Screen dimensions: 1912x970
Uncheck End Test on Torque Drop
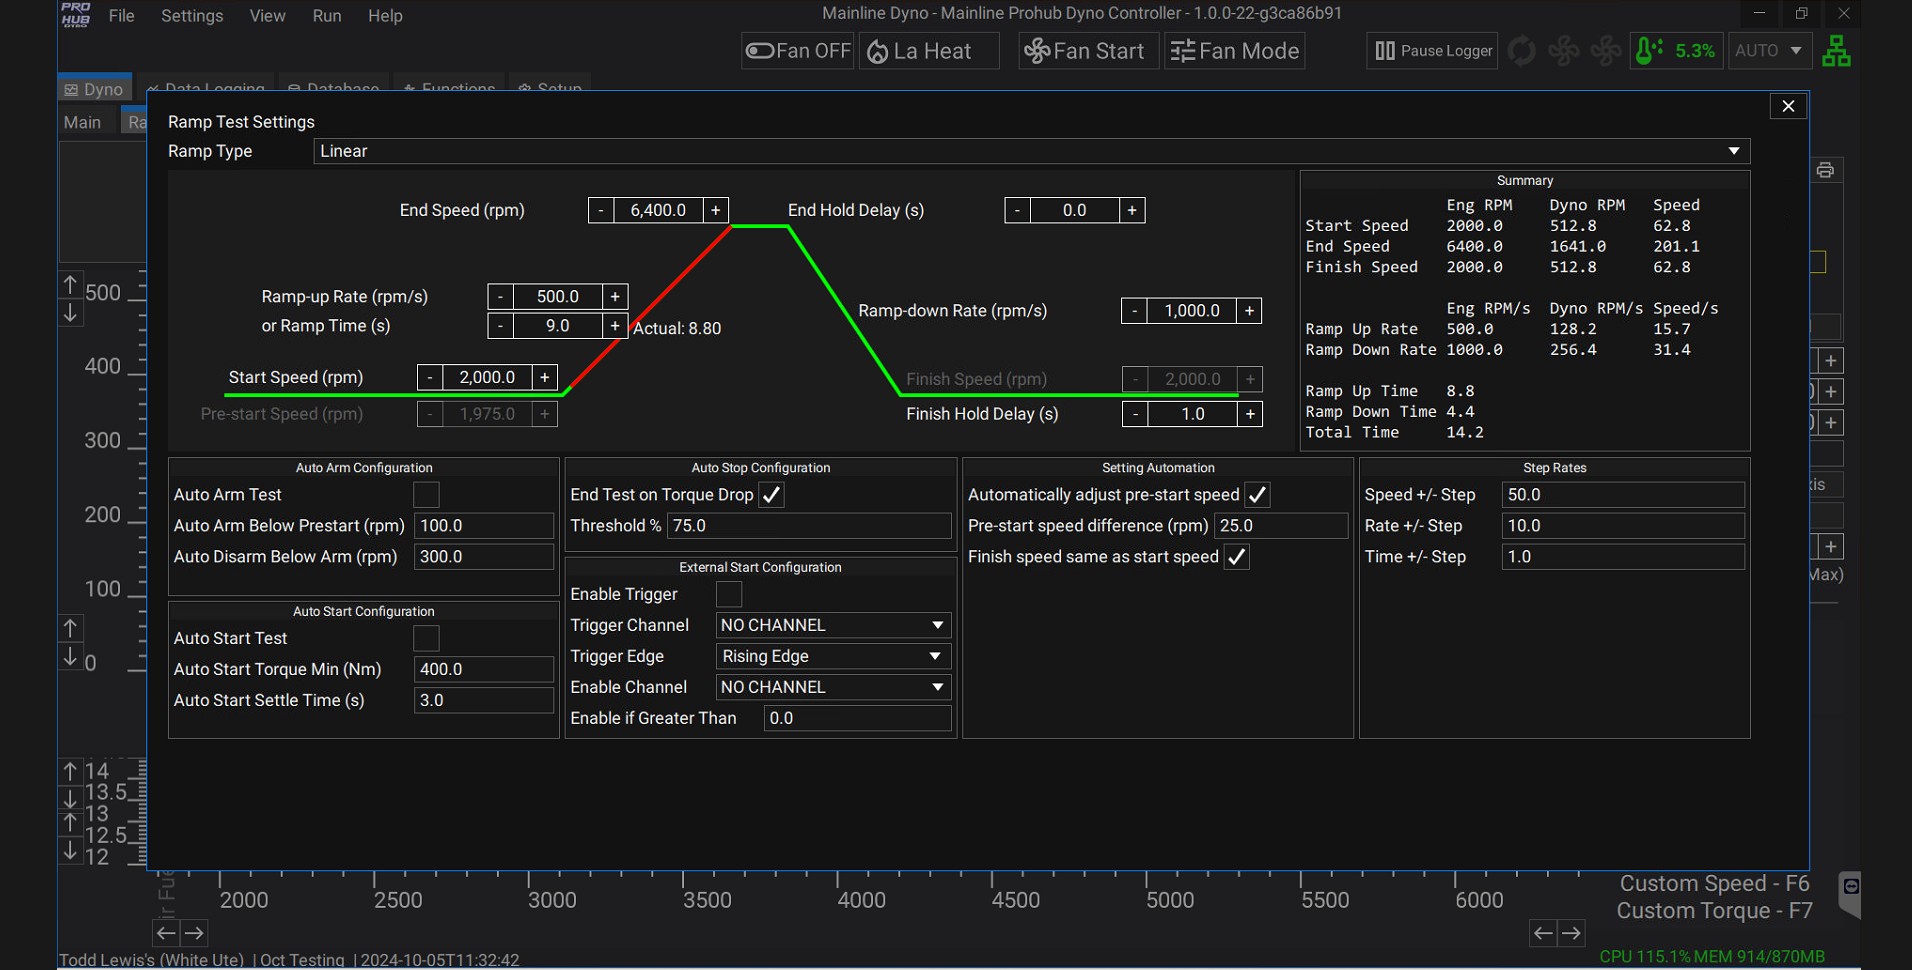(771, 495)
